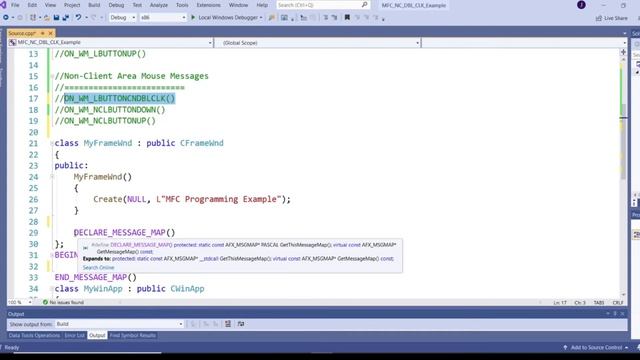Viewport: 640px width, 360px height.
Task: Pin the Source.cpp tab
Action: tap(42, 33)
